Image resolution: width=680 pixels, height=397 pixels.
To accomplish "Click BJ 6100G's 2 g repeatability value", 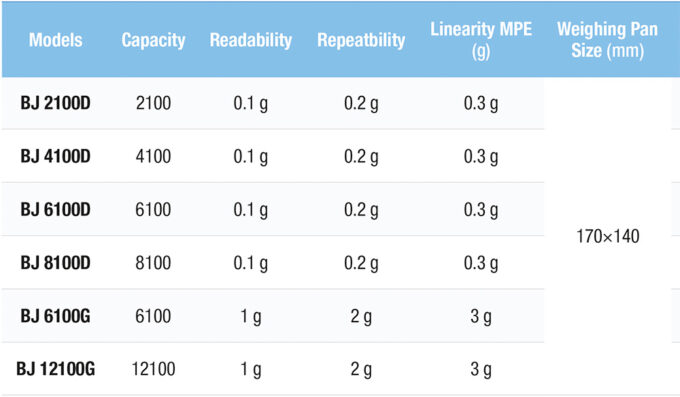I will click(361, 317).
